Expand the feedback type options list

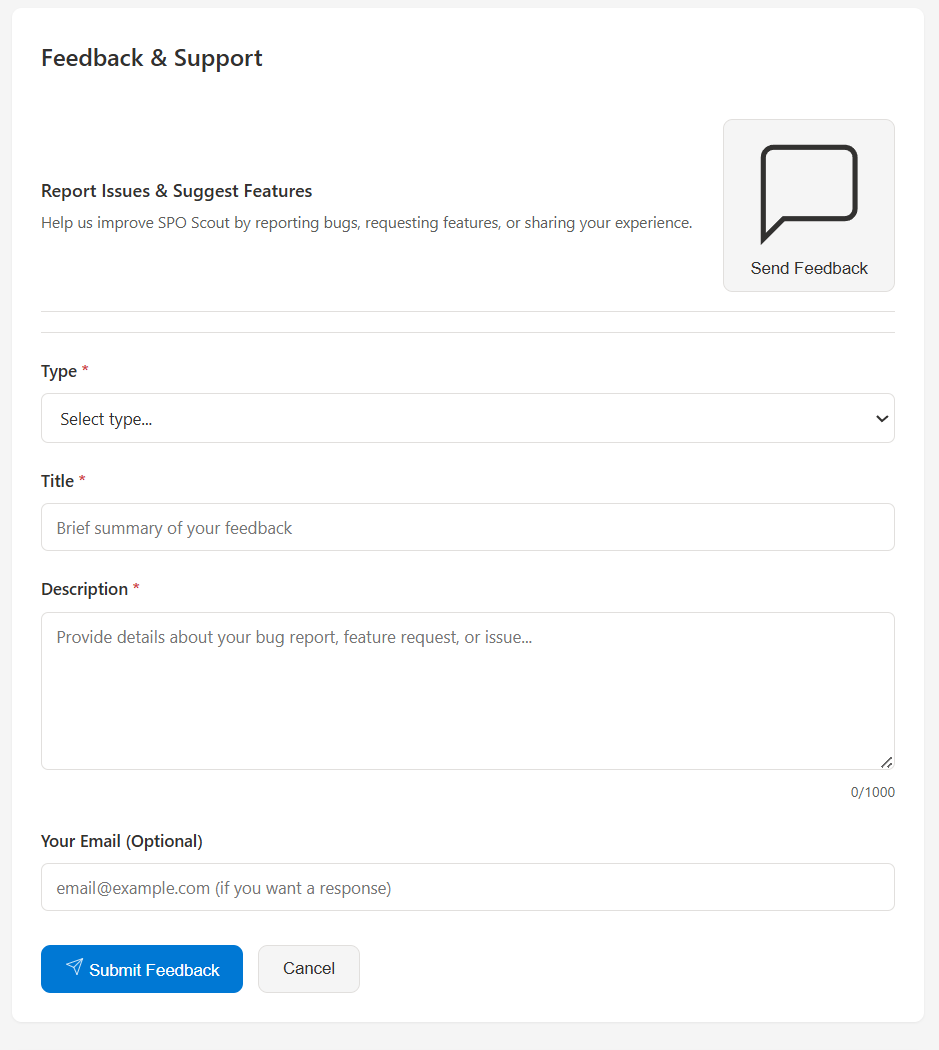coord(468,418)
